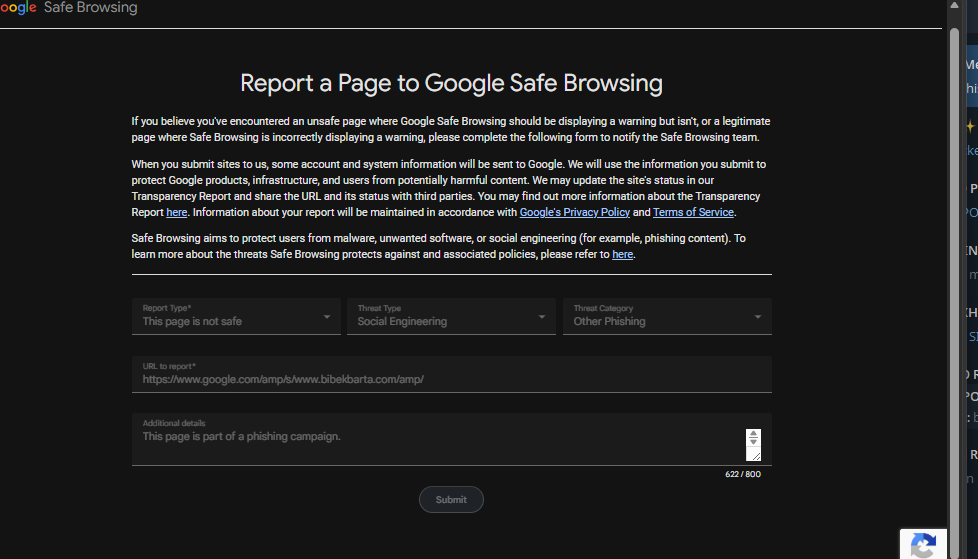
Task: Click the '622 / 800' character counter
Action: click(743, 474)
